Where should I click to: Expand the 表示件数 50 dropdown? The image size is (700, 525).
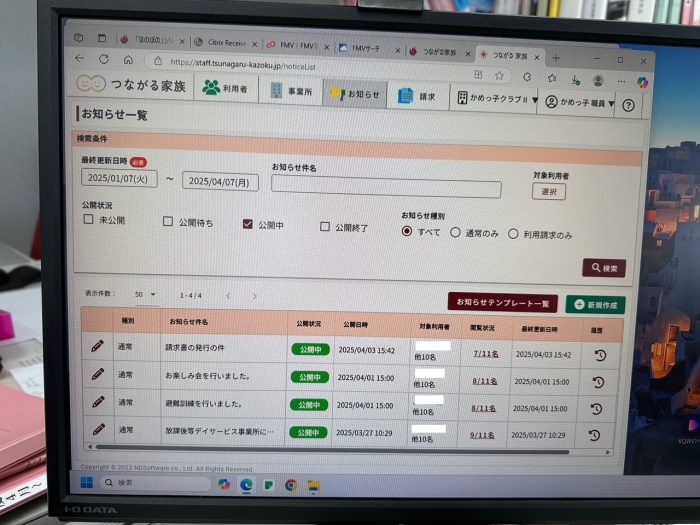click(x=146, y=295)
